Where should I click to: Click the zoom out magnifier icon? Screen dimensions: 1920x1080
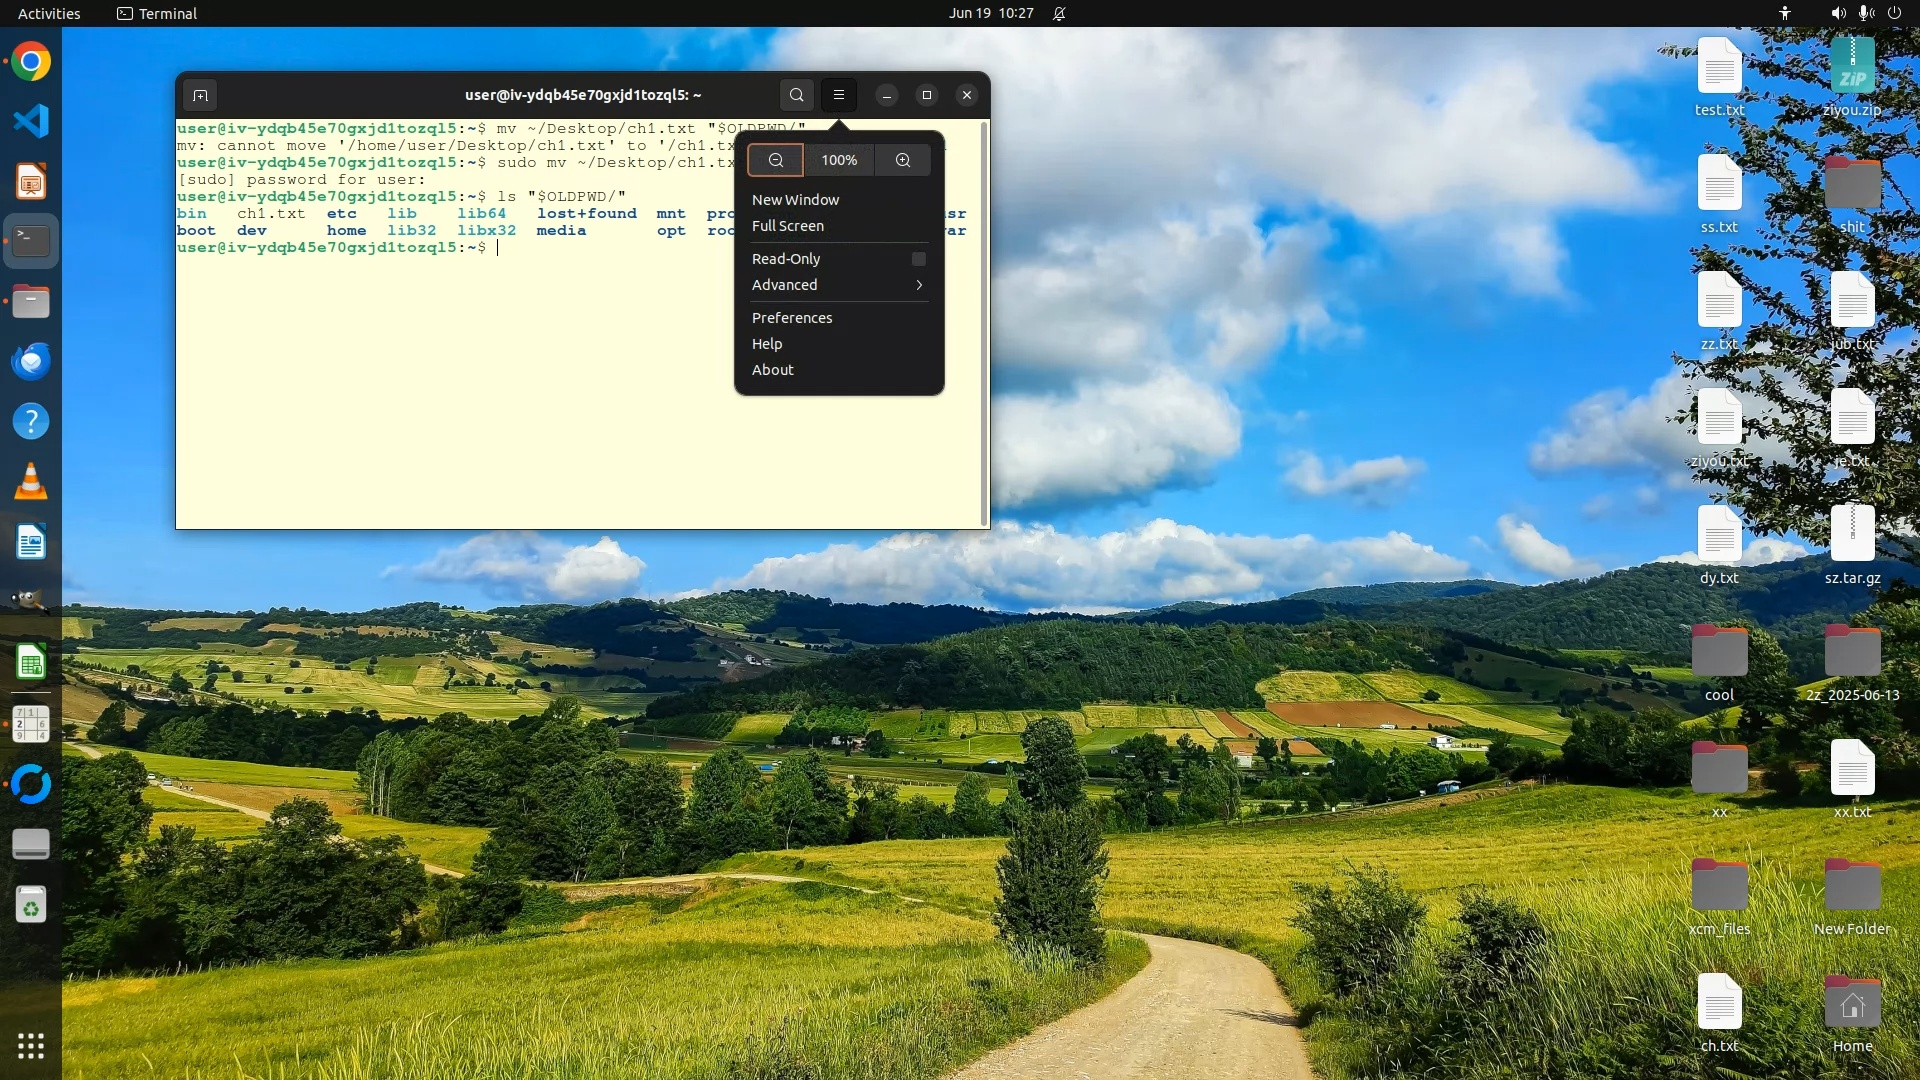point(775,160)
